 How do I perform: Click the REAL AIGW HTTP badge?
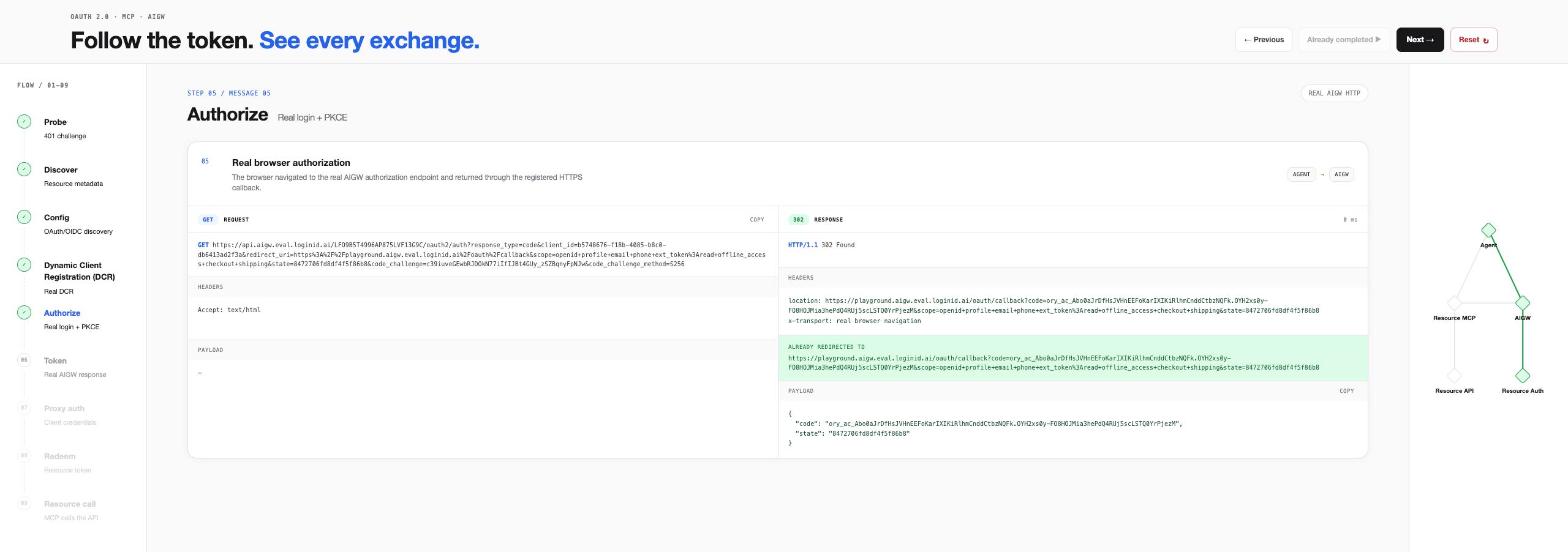1334,93
